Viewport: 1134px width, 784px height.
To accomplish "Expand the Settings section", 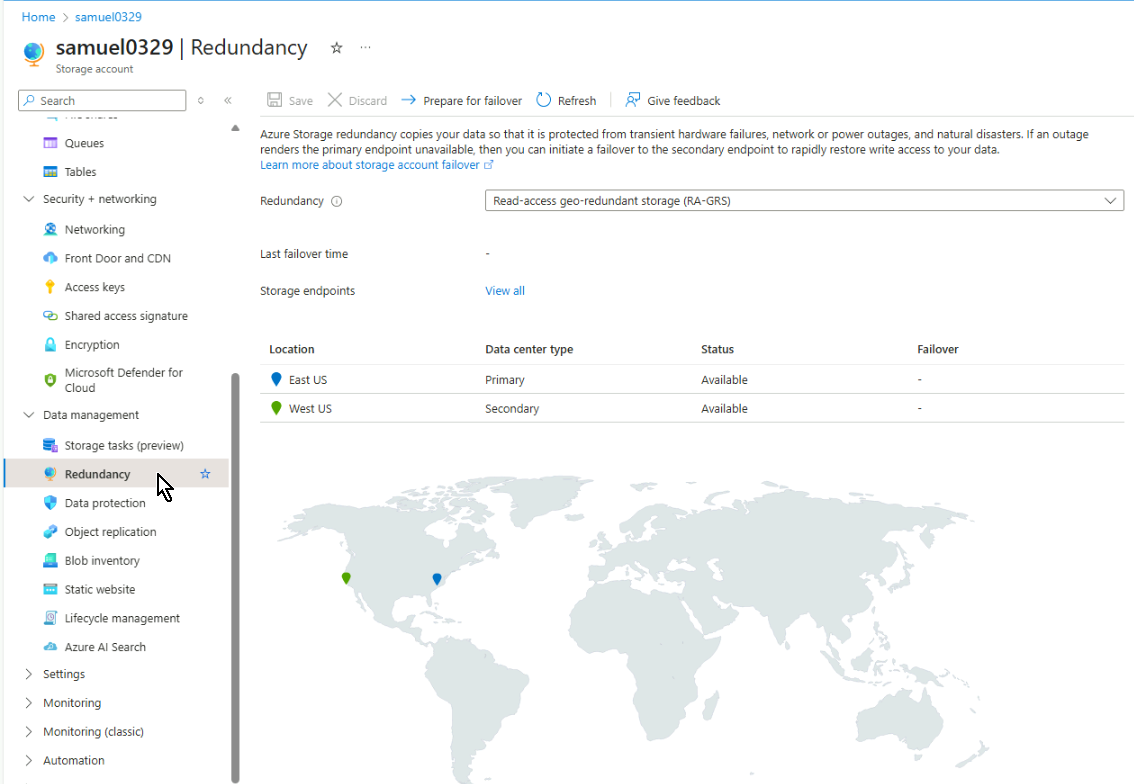I will [29, 674].
